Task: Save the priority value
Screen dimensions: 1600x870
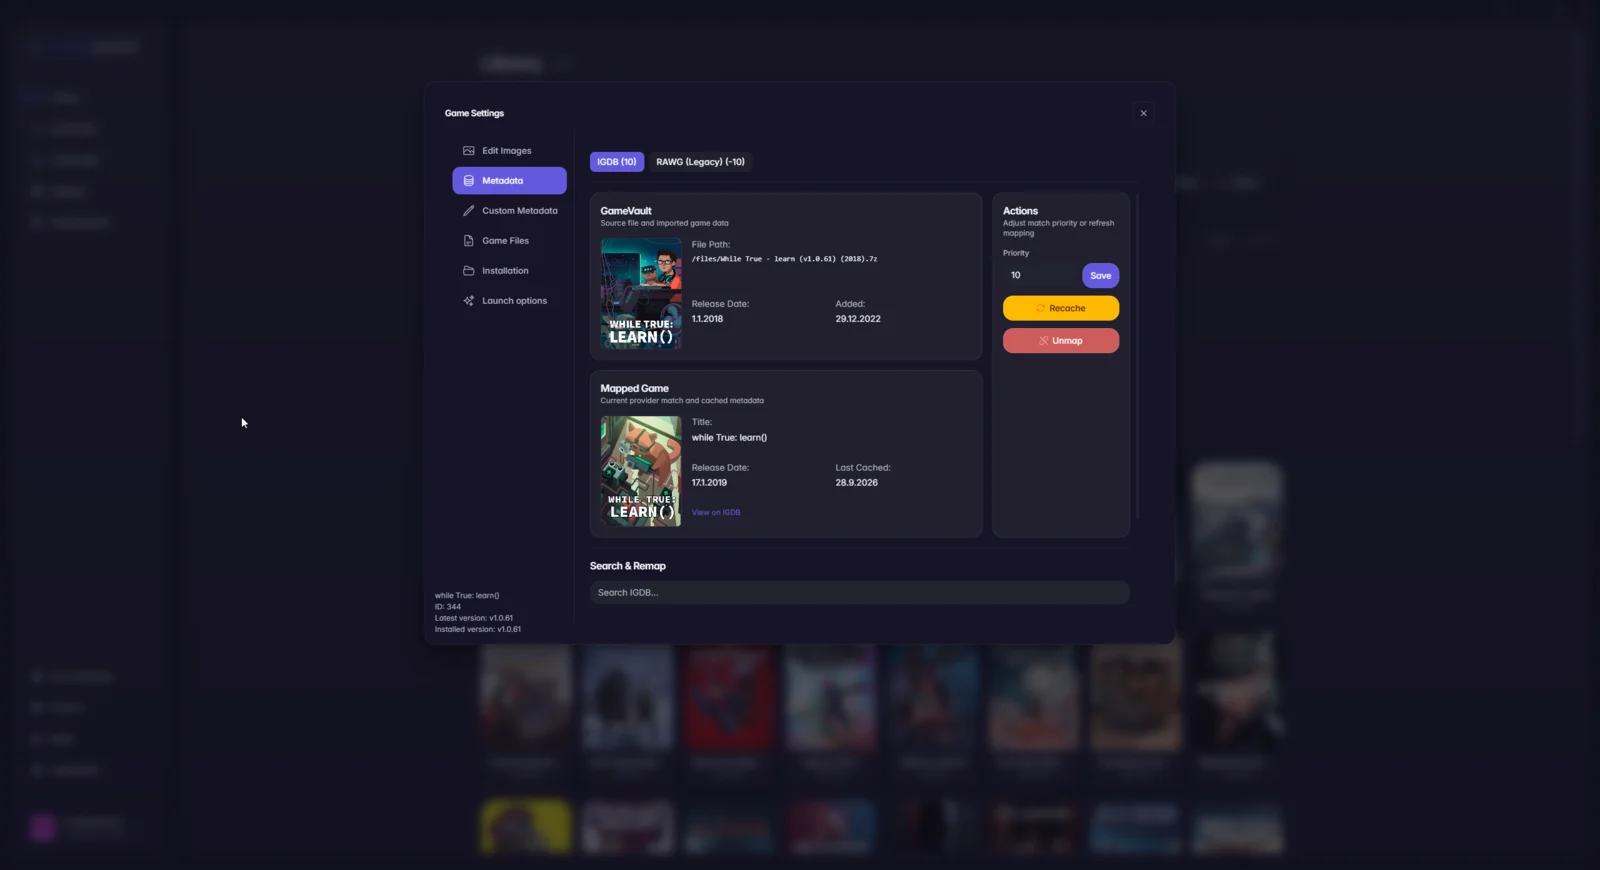Action: [1100, 276]
